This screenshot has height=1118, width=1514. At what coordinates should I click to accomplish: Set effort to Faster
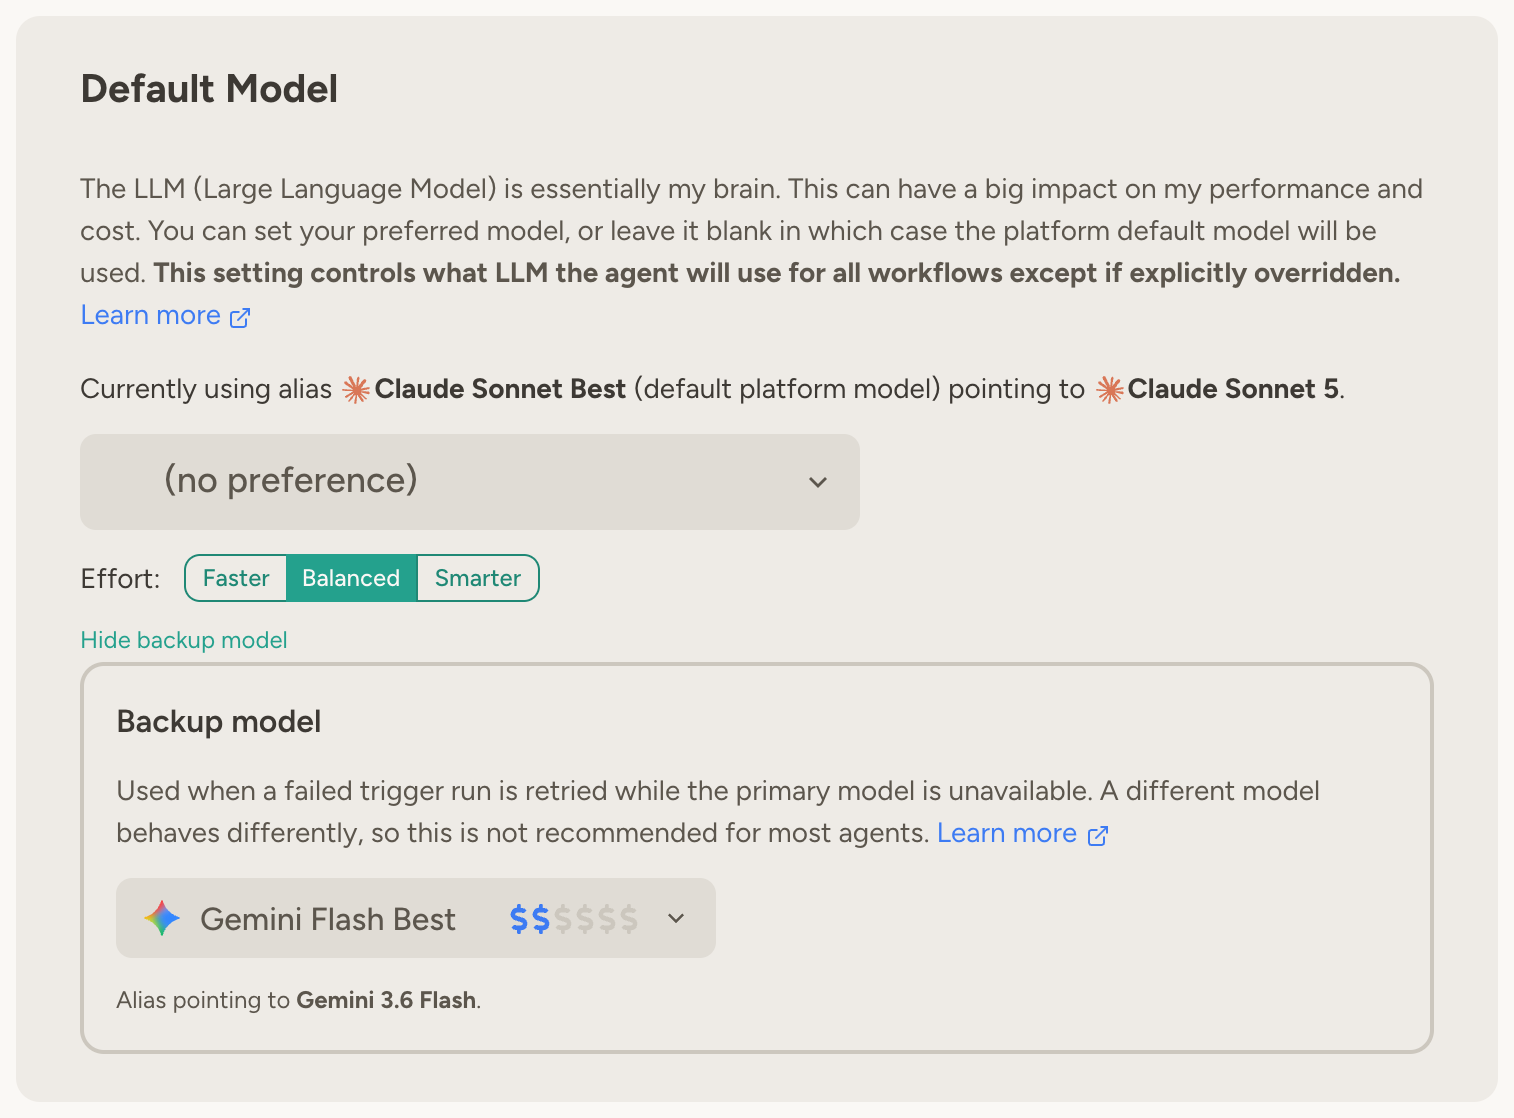pos(236,578)
